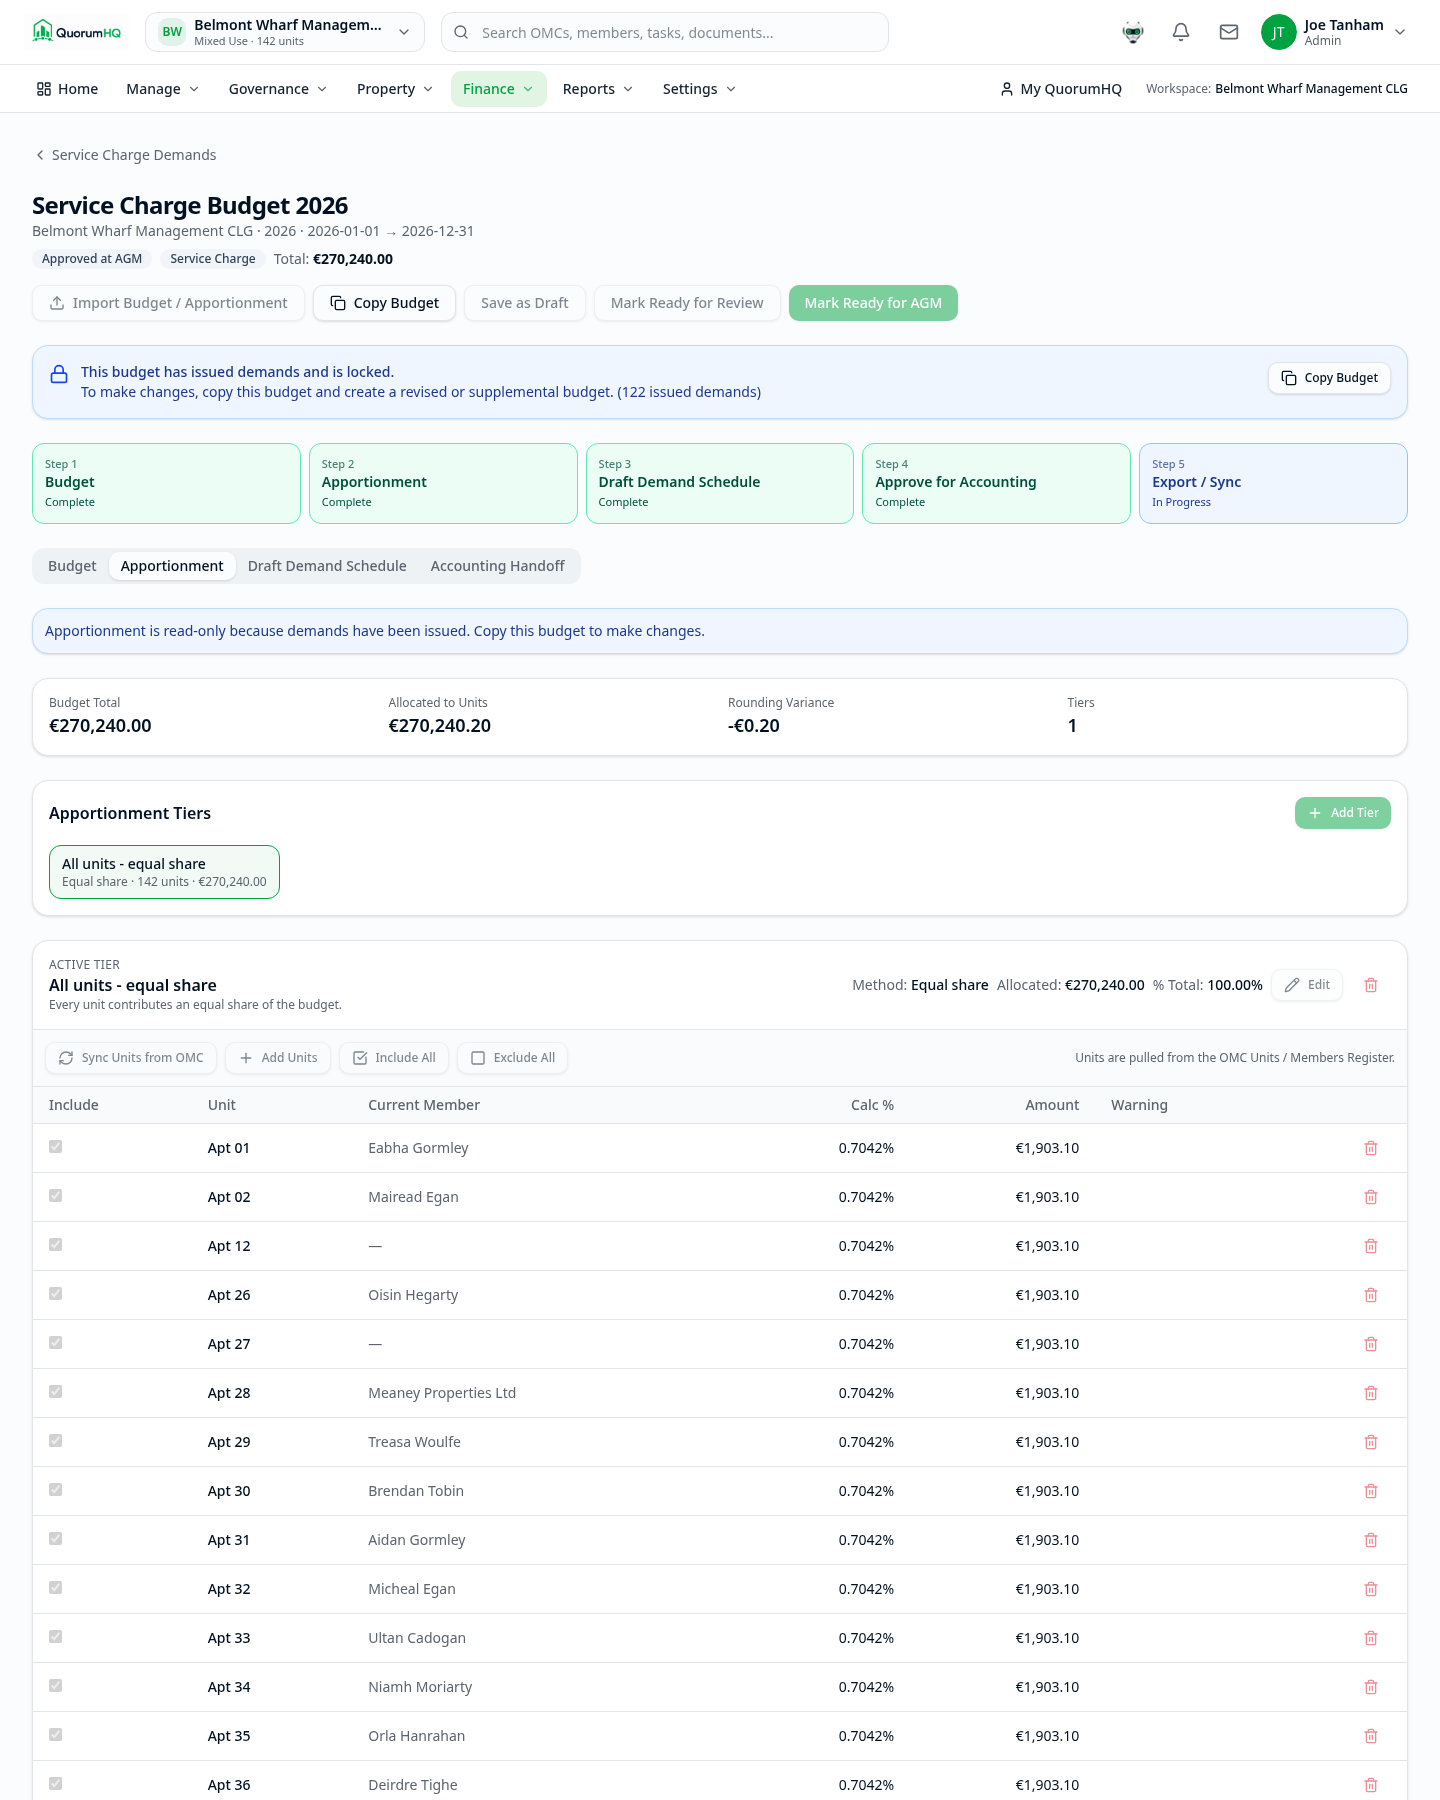Click the JT user avatar
The height and width of the screenshot is (1800, 1440).
[x=1278, y=32]
